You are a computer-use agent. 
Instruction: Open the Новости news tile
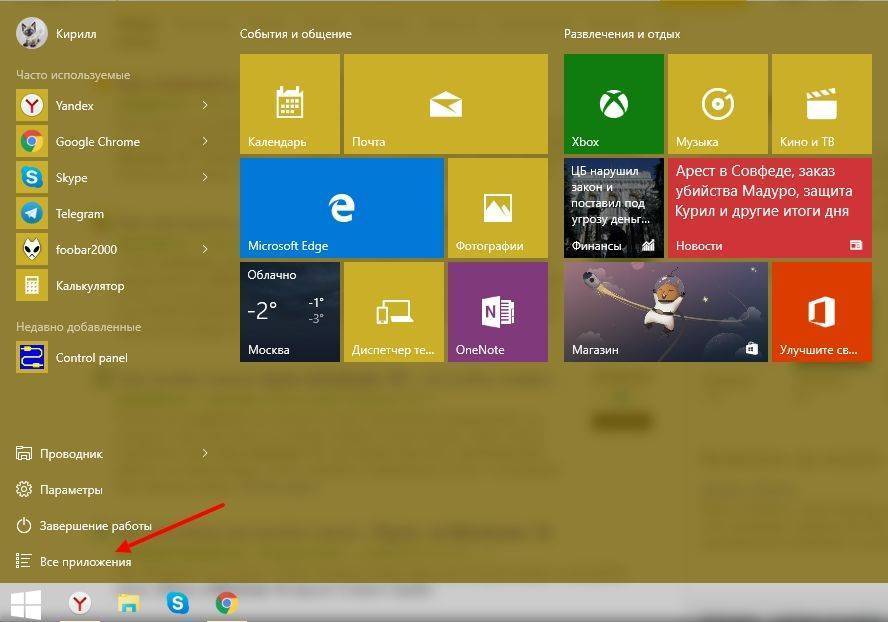(767, 207)
